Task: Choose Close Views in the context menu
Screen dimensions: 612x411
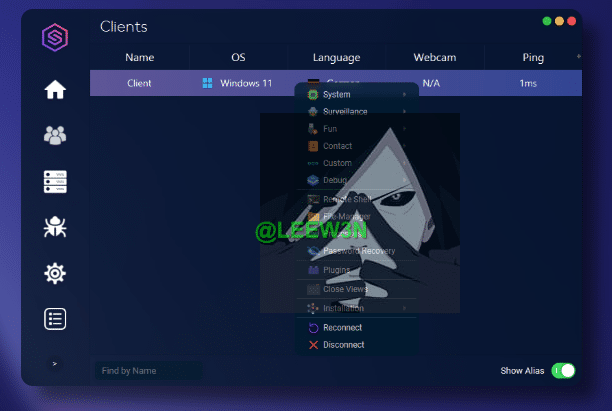Action: click(x=344, y=289)
